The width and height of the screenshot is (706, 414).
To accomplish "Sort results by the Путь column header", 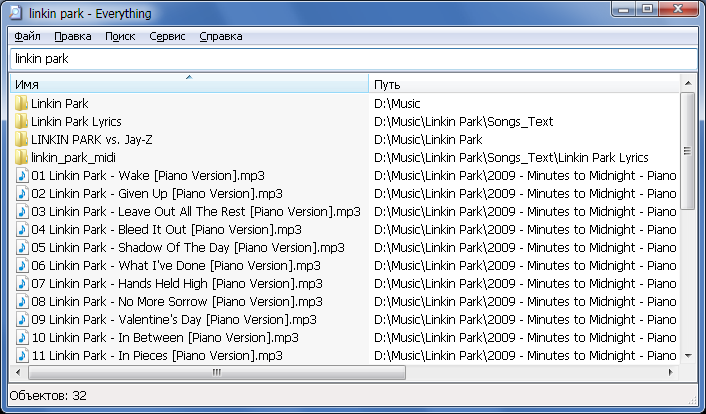I will tap(524, 84).
